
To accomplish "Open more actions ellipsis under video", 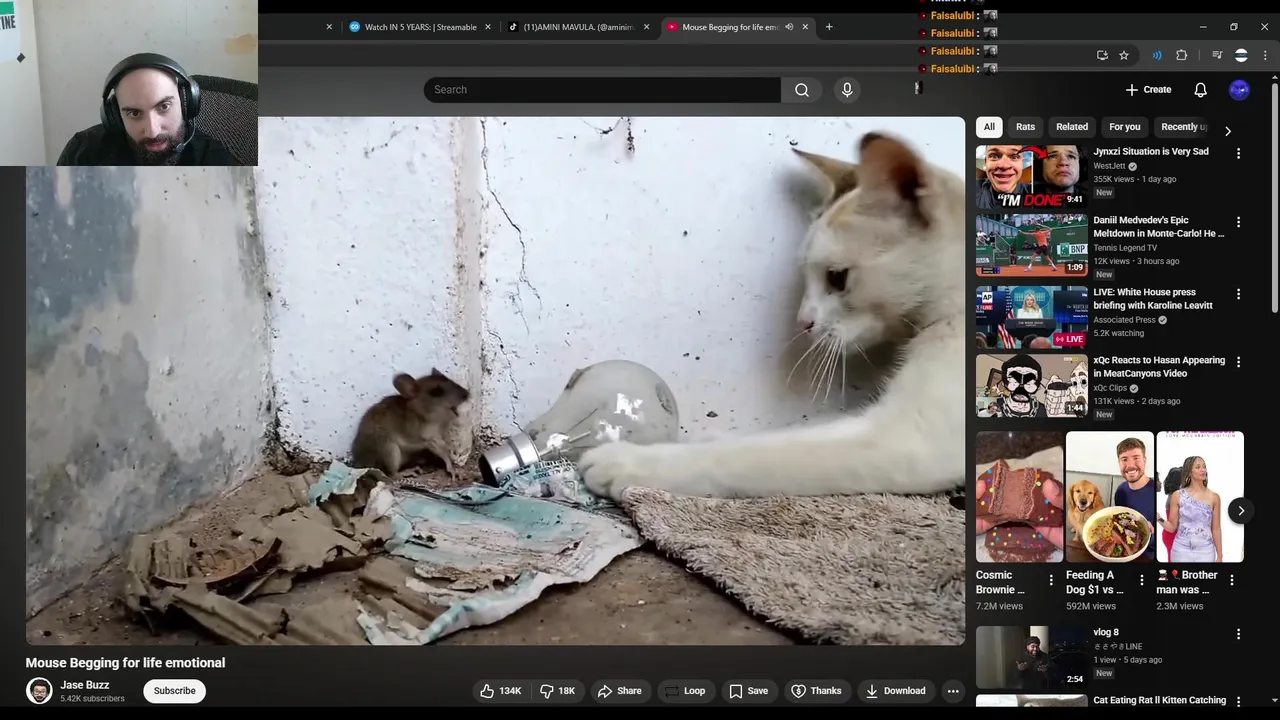I will [953, 691].
